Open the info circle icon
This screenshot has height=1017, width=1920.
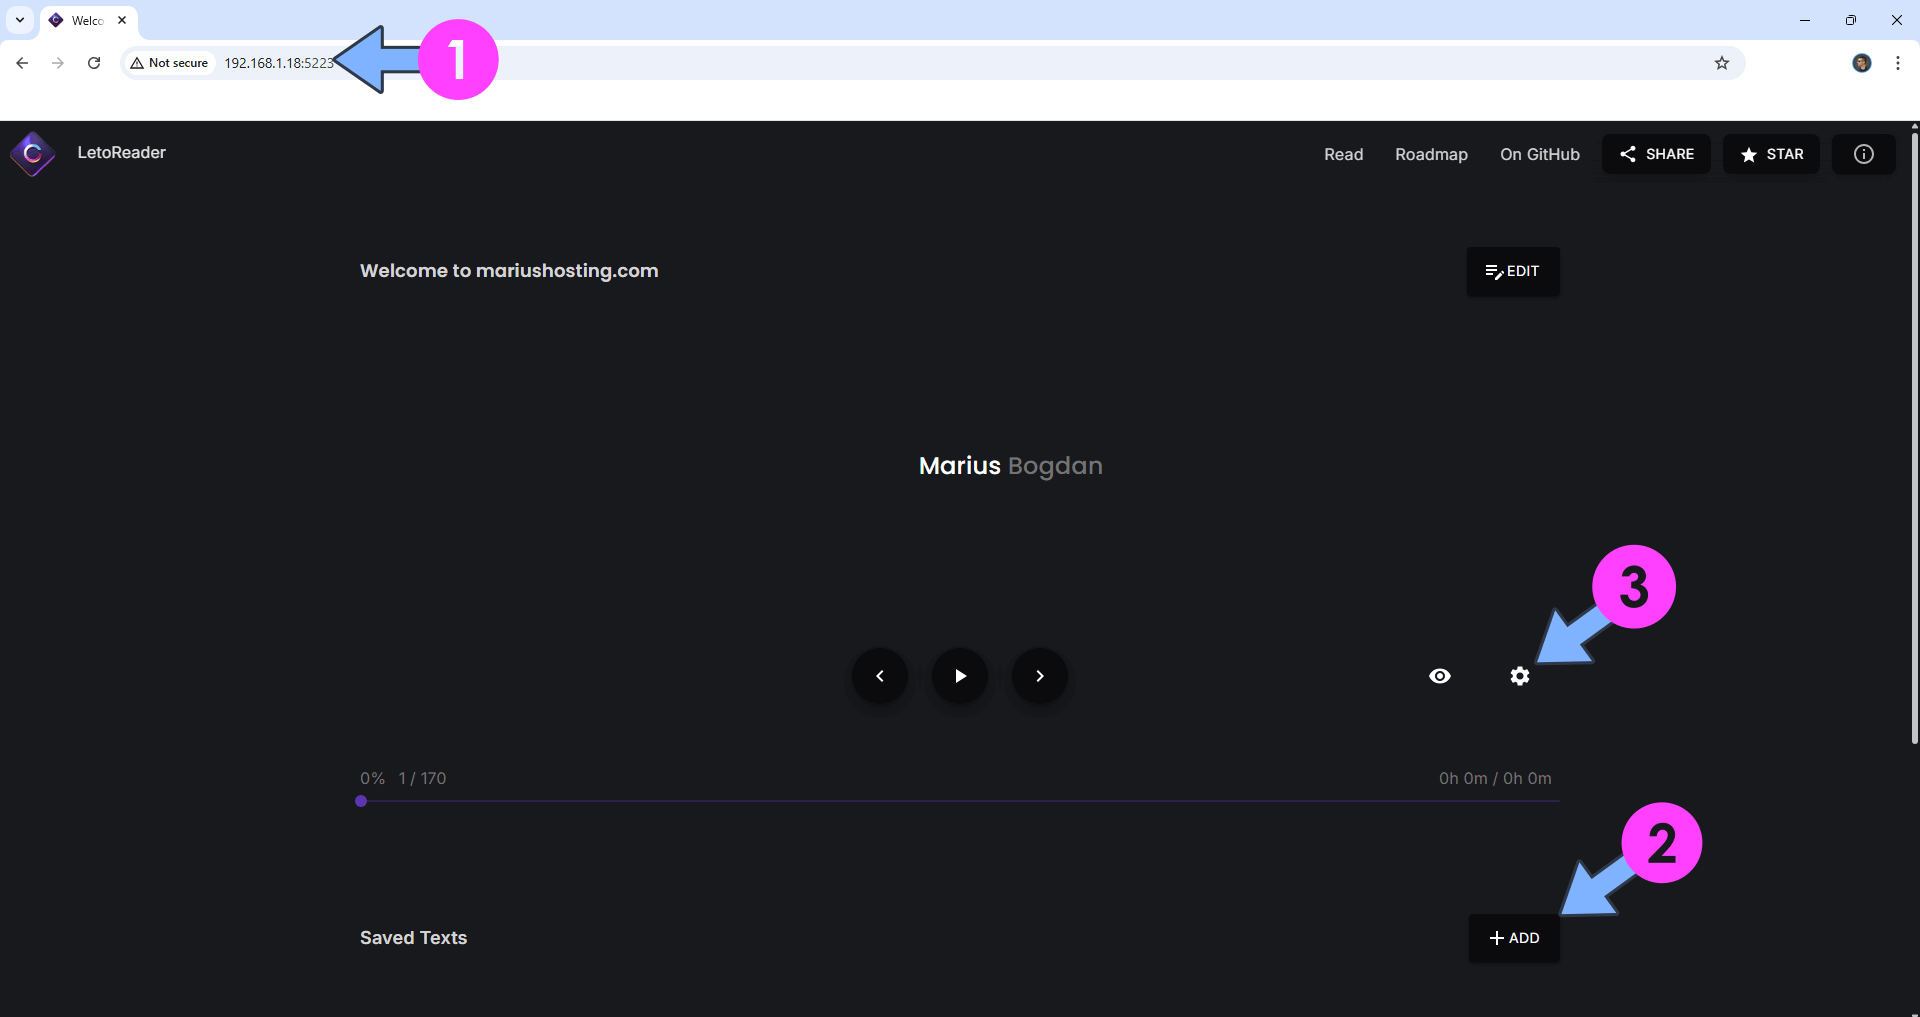1863,154
